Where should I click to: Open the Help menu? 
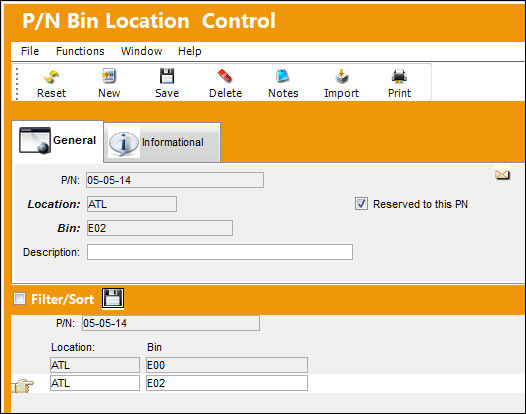coord(190,51)
